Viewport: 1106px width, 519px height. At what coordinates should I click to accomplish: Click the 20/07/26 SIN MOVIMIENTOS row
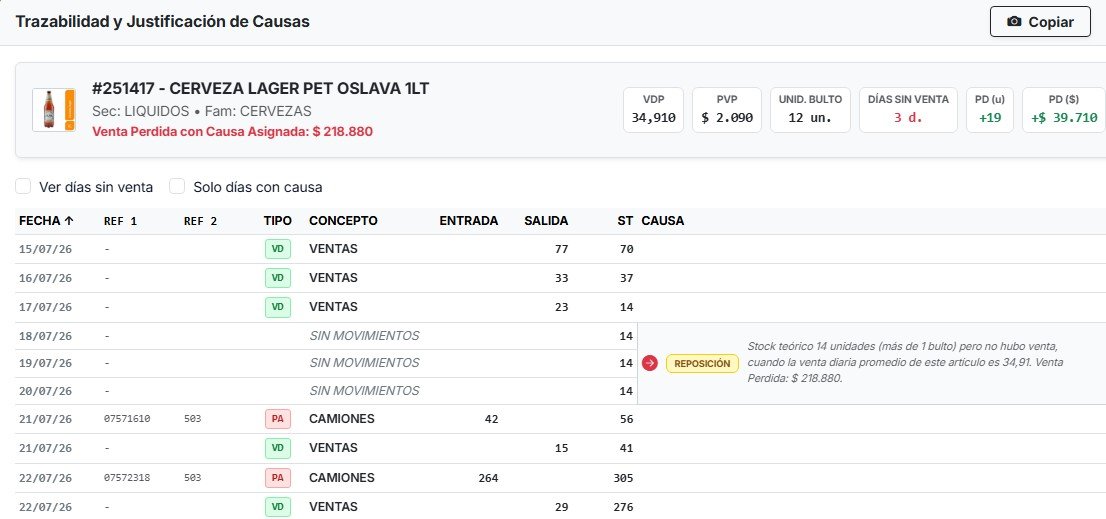(x=326, y=391)
